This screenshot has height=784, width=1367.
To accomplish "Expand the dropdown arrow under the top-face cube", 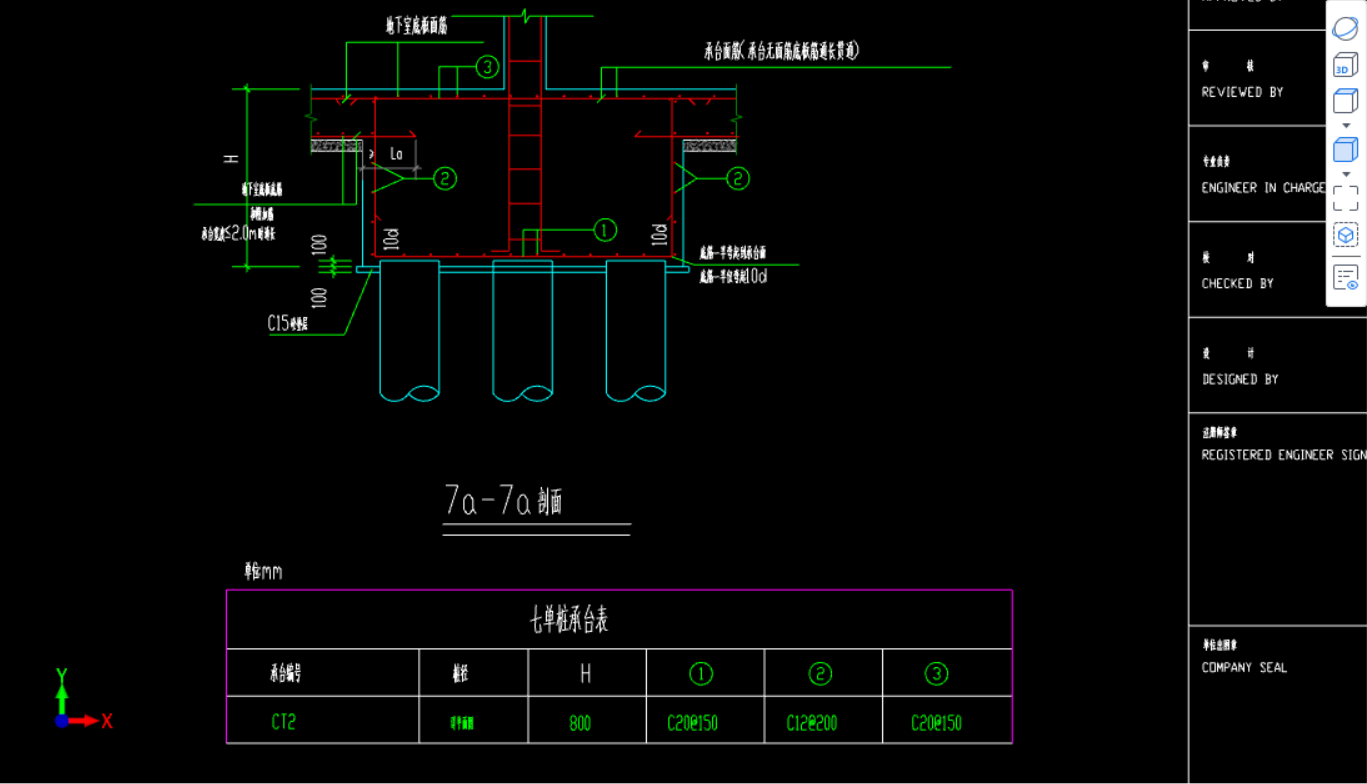I will tap(1345, 125).
